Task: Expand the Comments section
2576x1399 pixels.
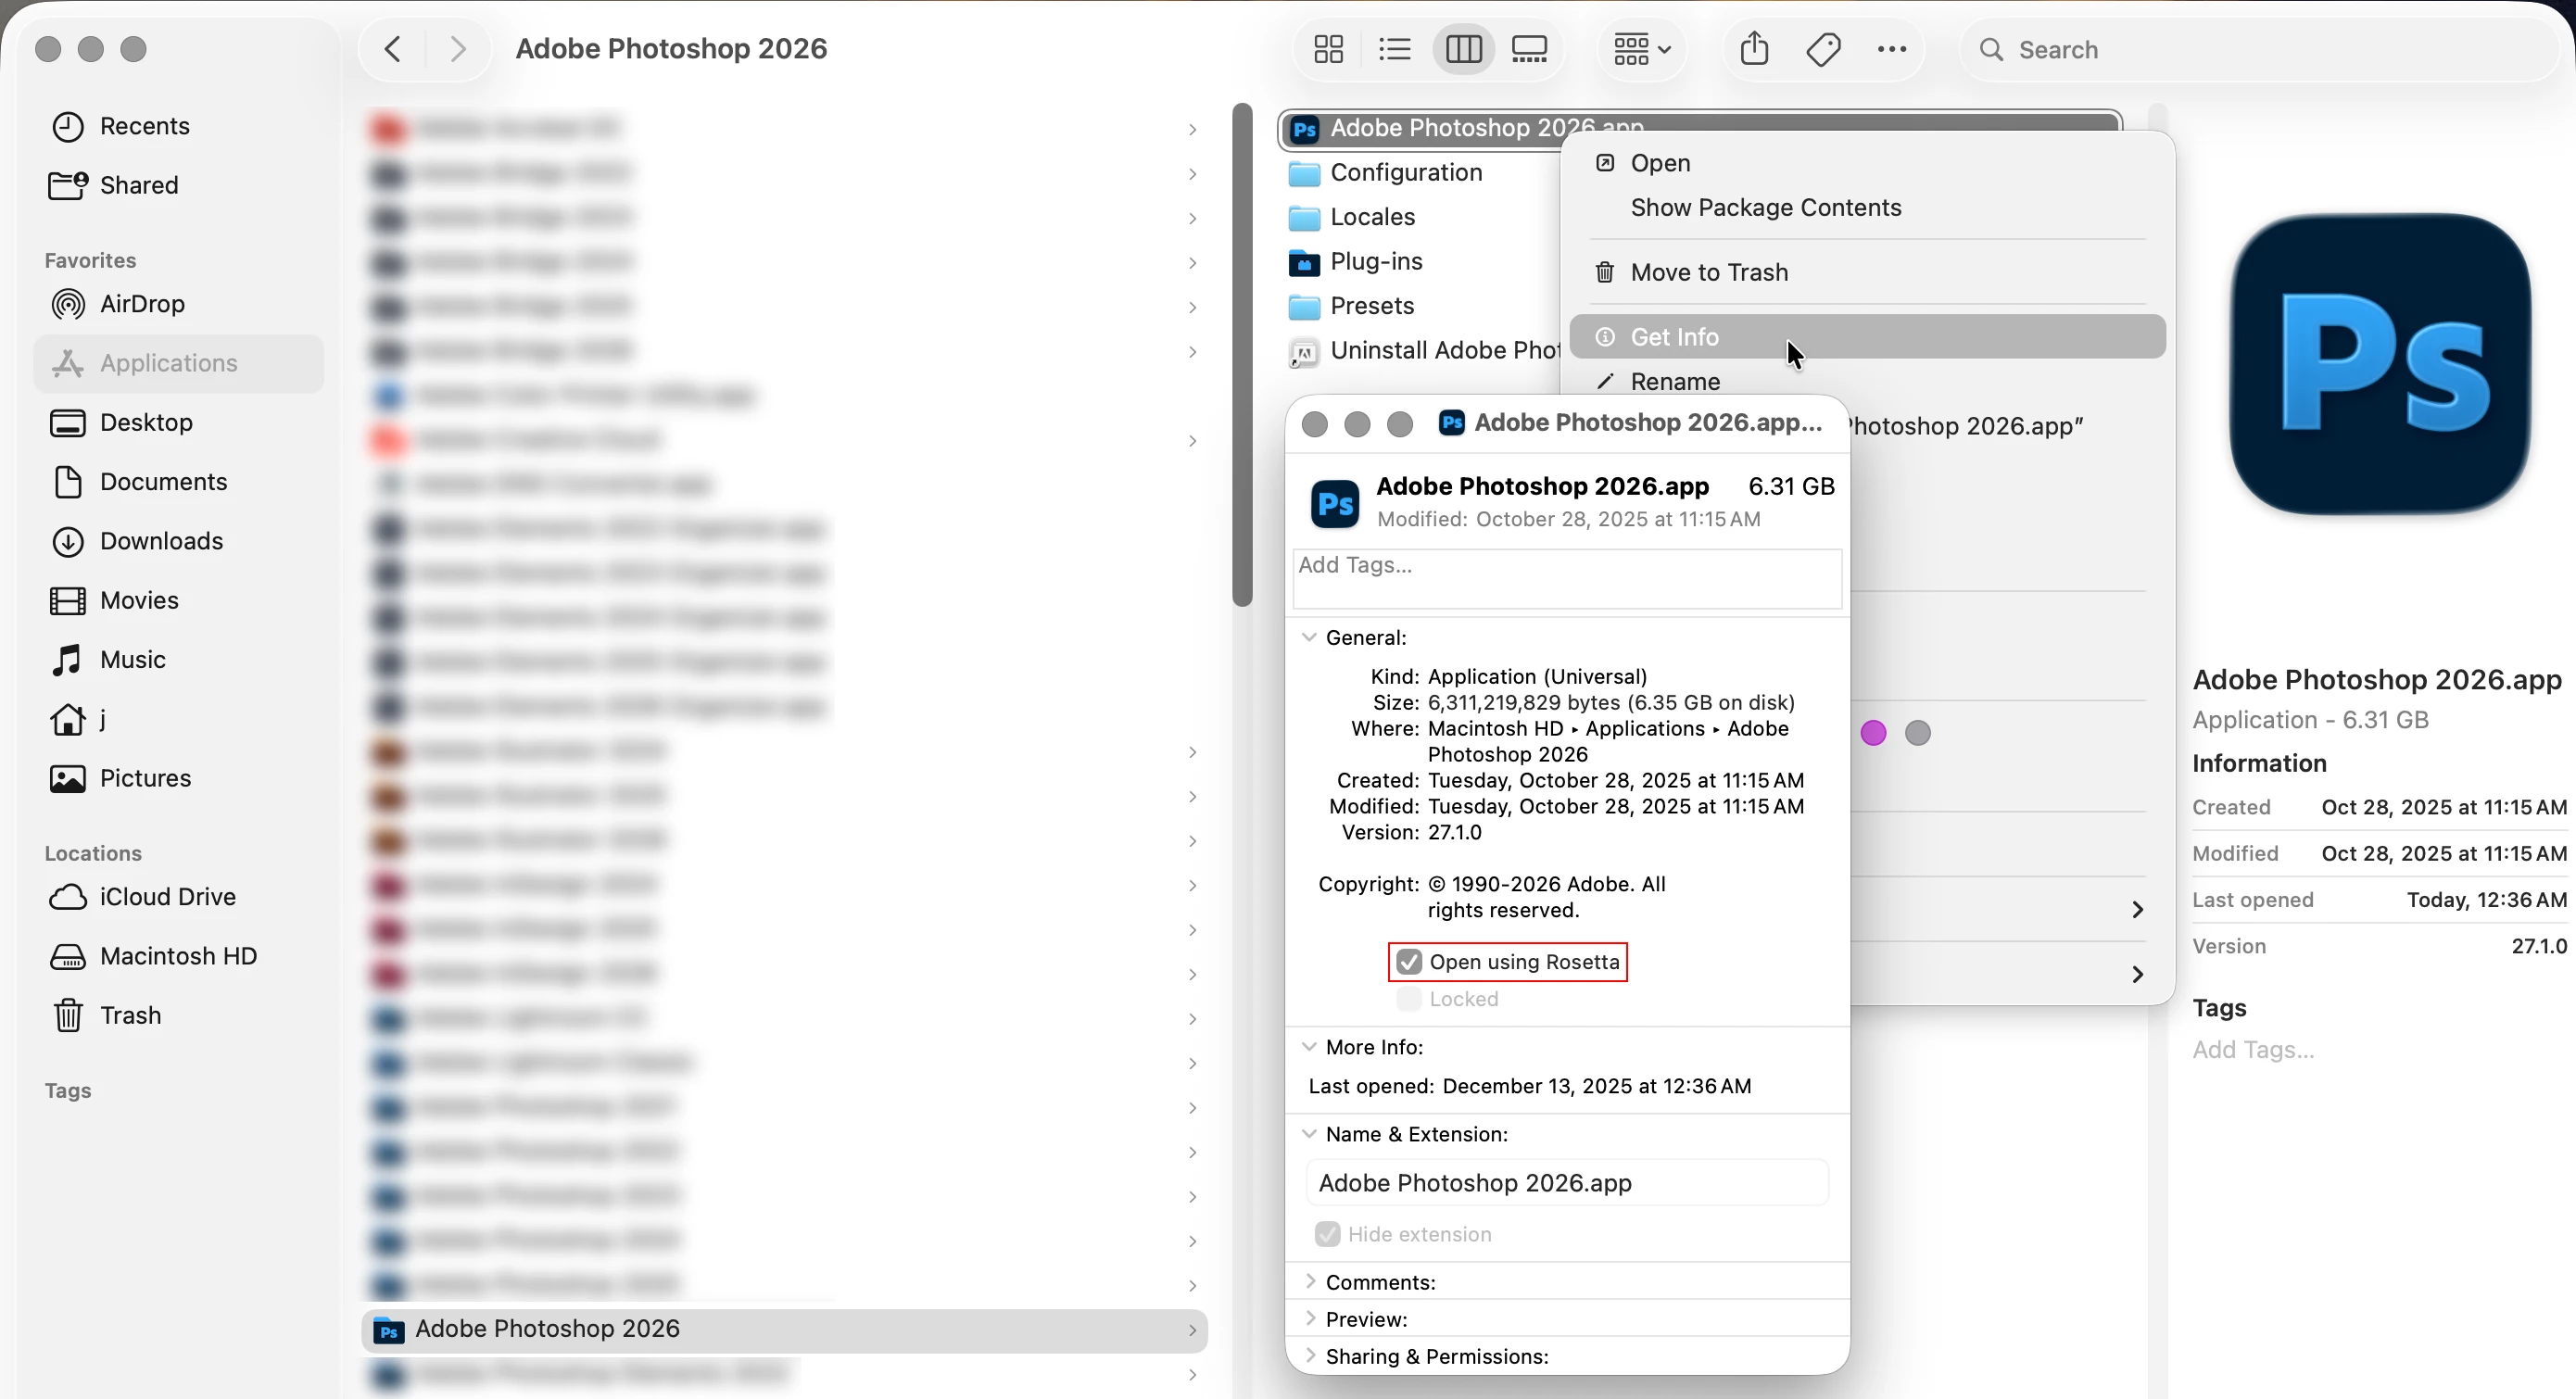Action: (1309, 1282)
